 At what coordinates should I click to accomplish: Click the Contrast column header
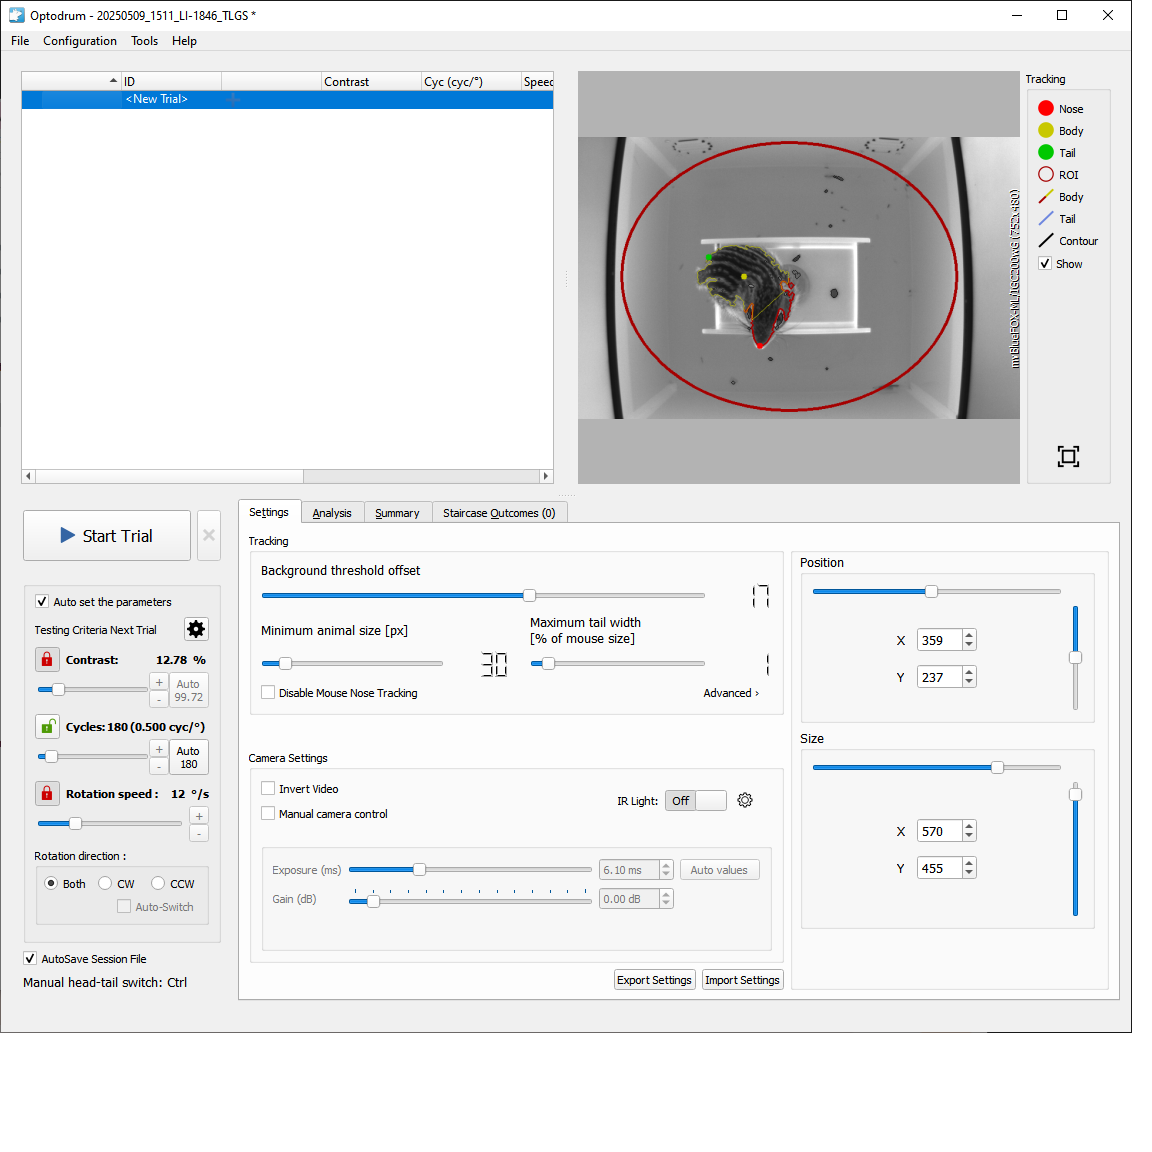371,82
